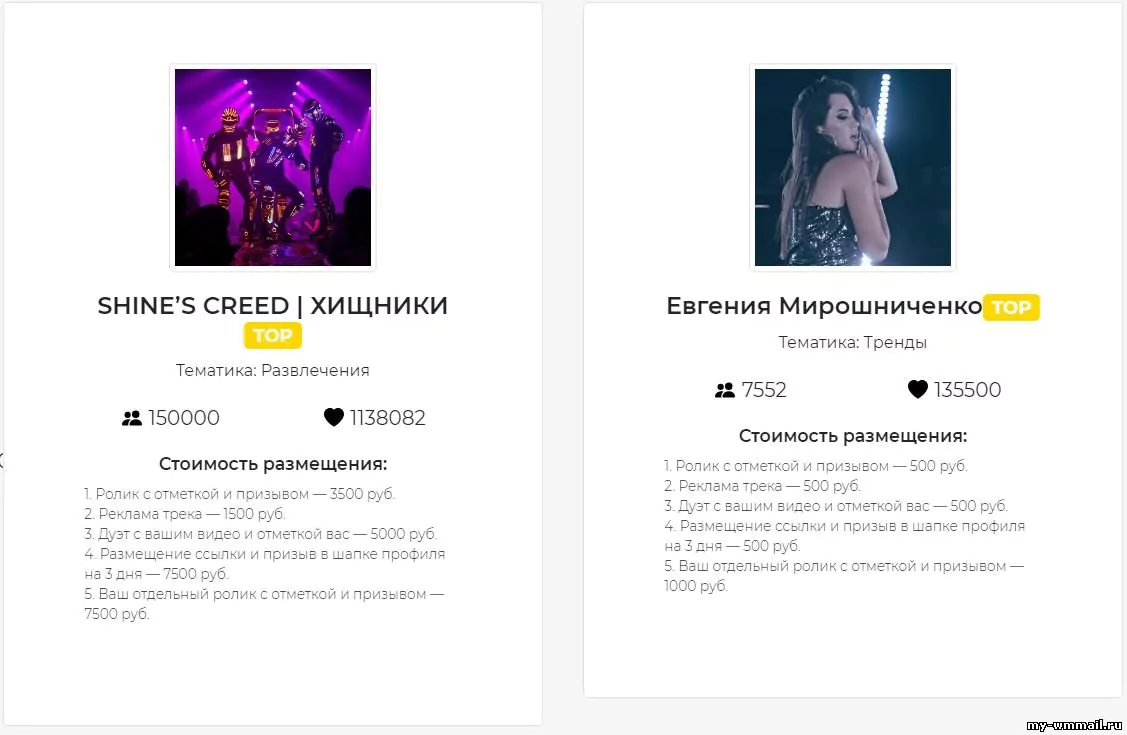
Task: Click the heart icon beside 1138082
Action: tap(334, 417)
